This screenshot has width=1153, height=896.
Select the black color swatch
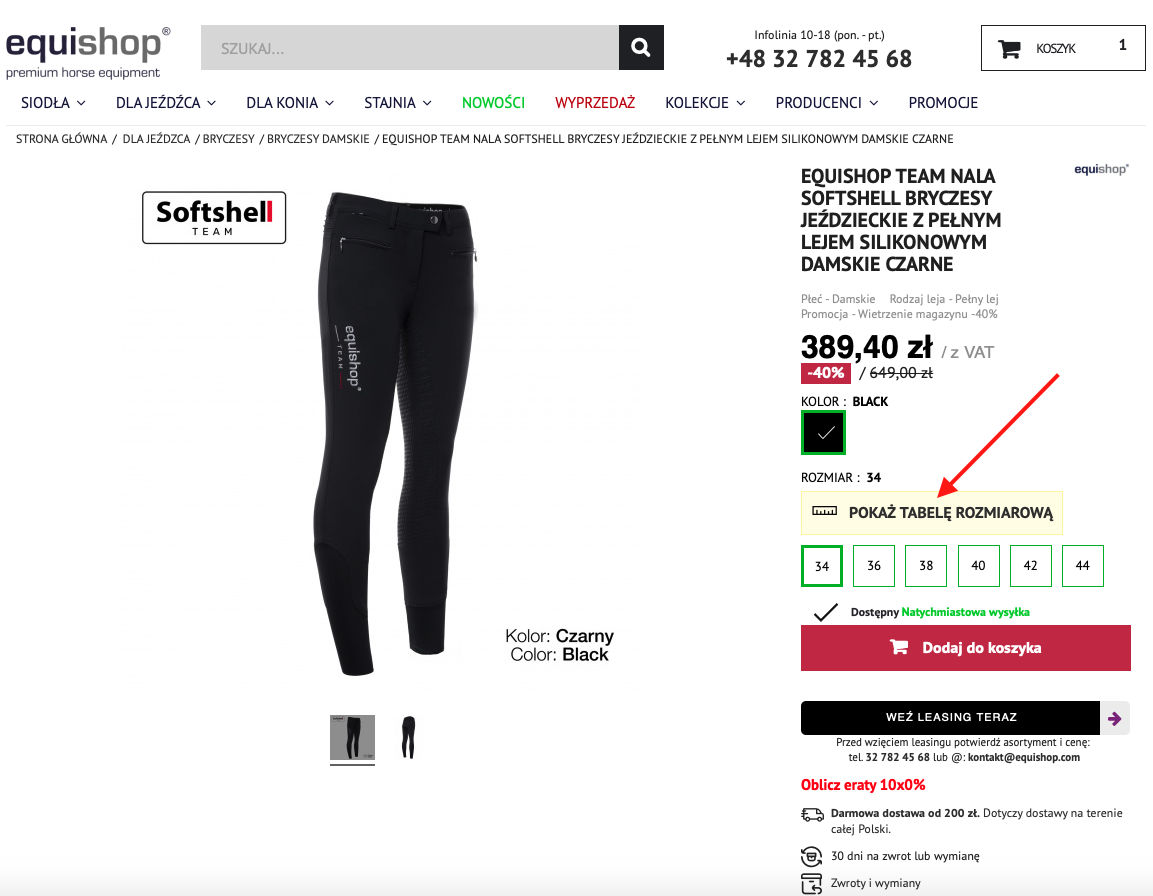tap(824, 433)
